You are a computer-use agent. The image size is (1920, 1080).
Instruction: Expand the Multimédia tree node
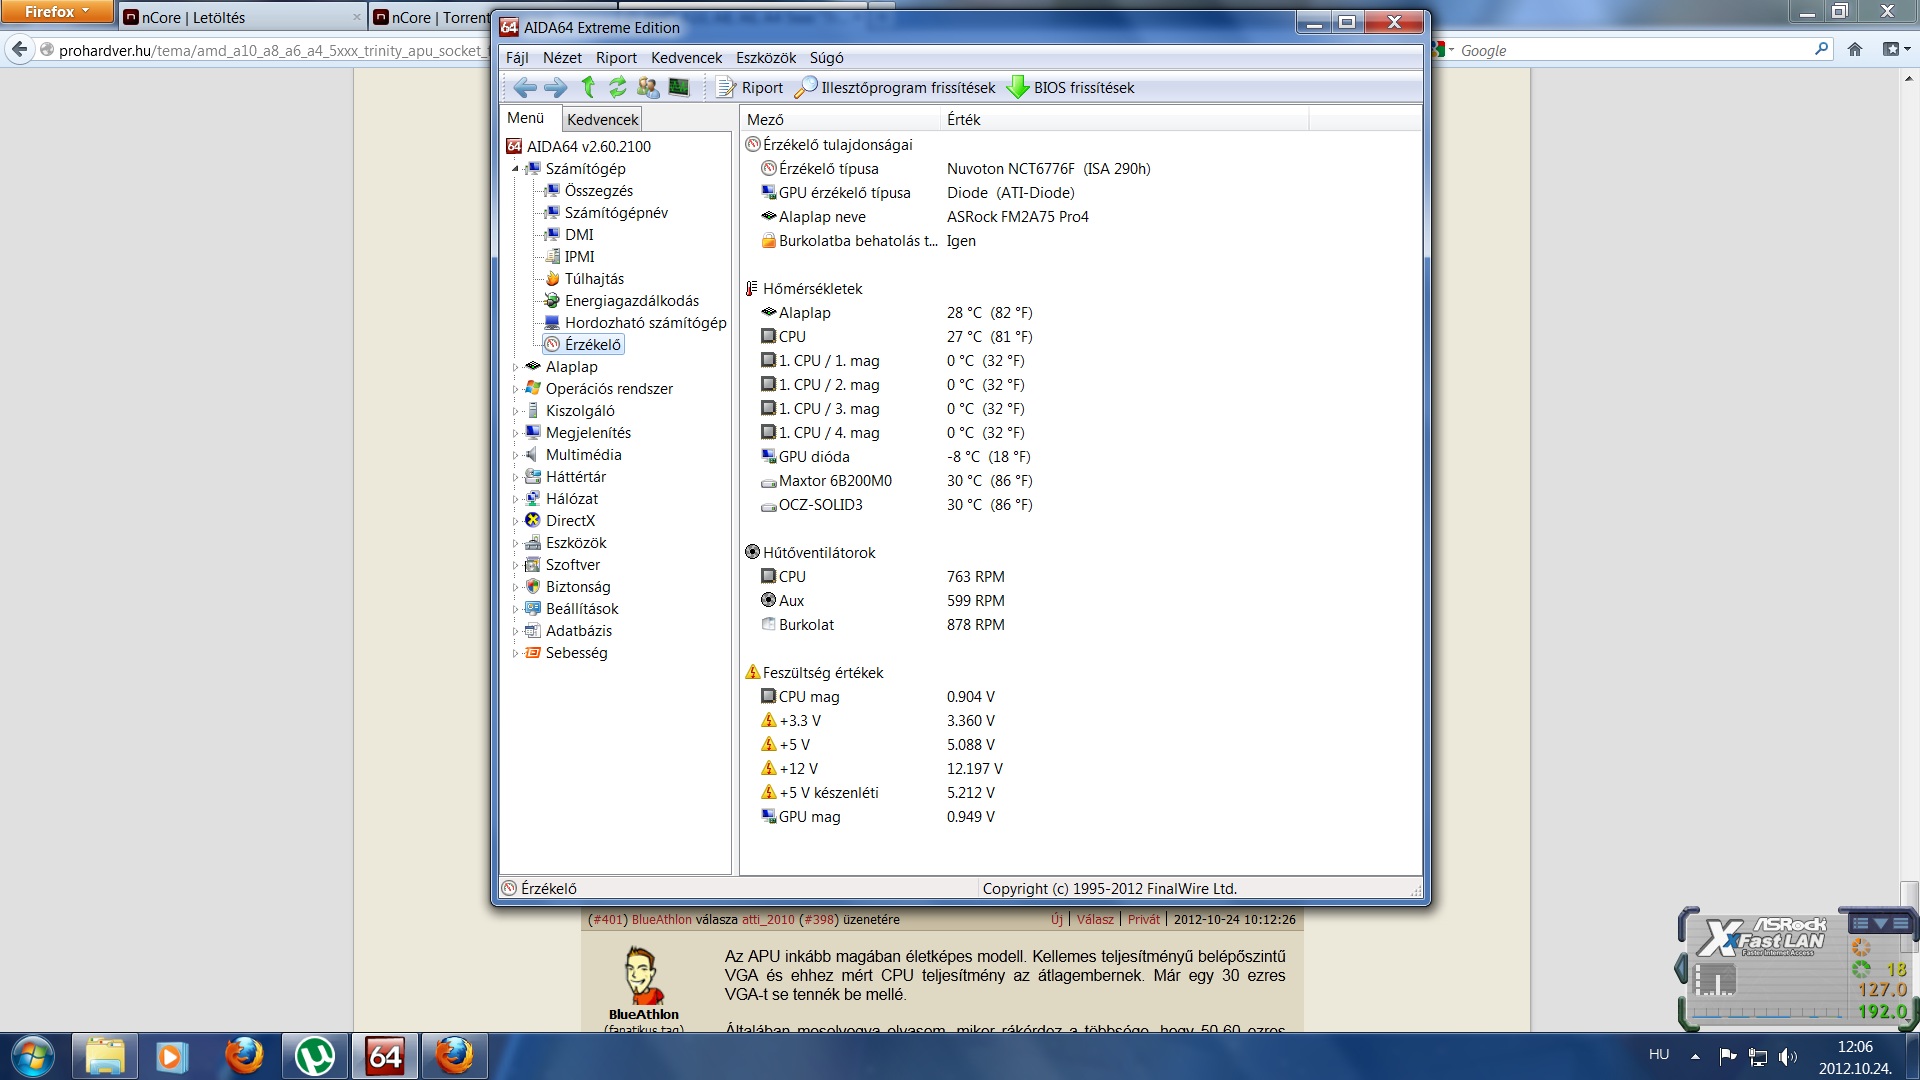pyautogui.click(x=516, y=455)
